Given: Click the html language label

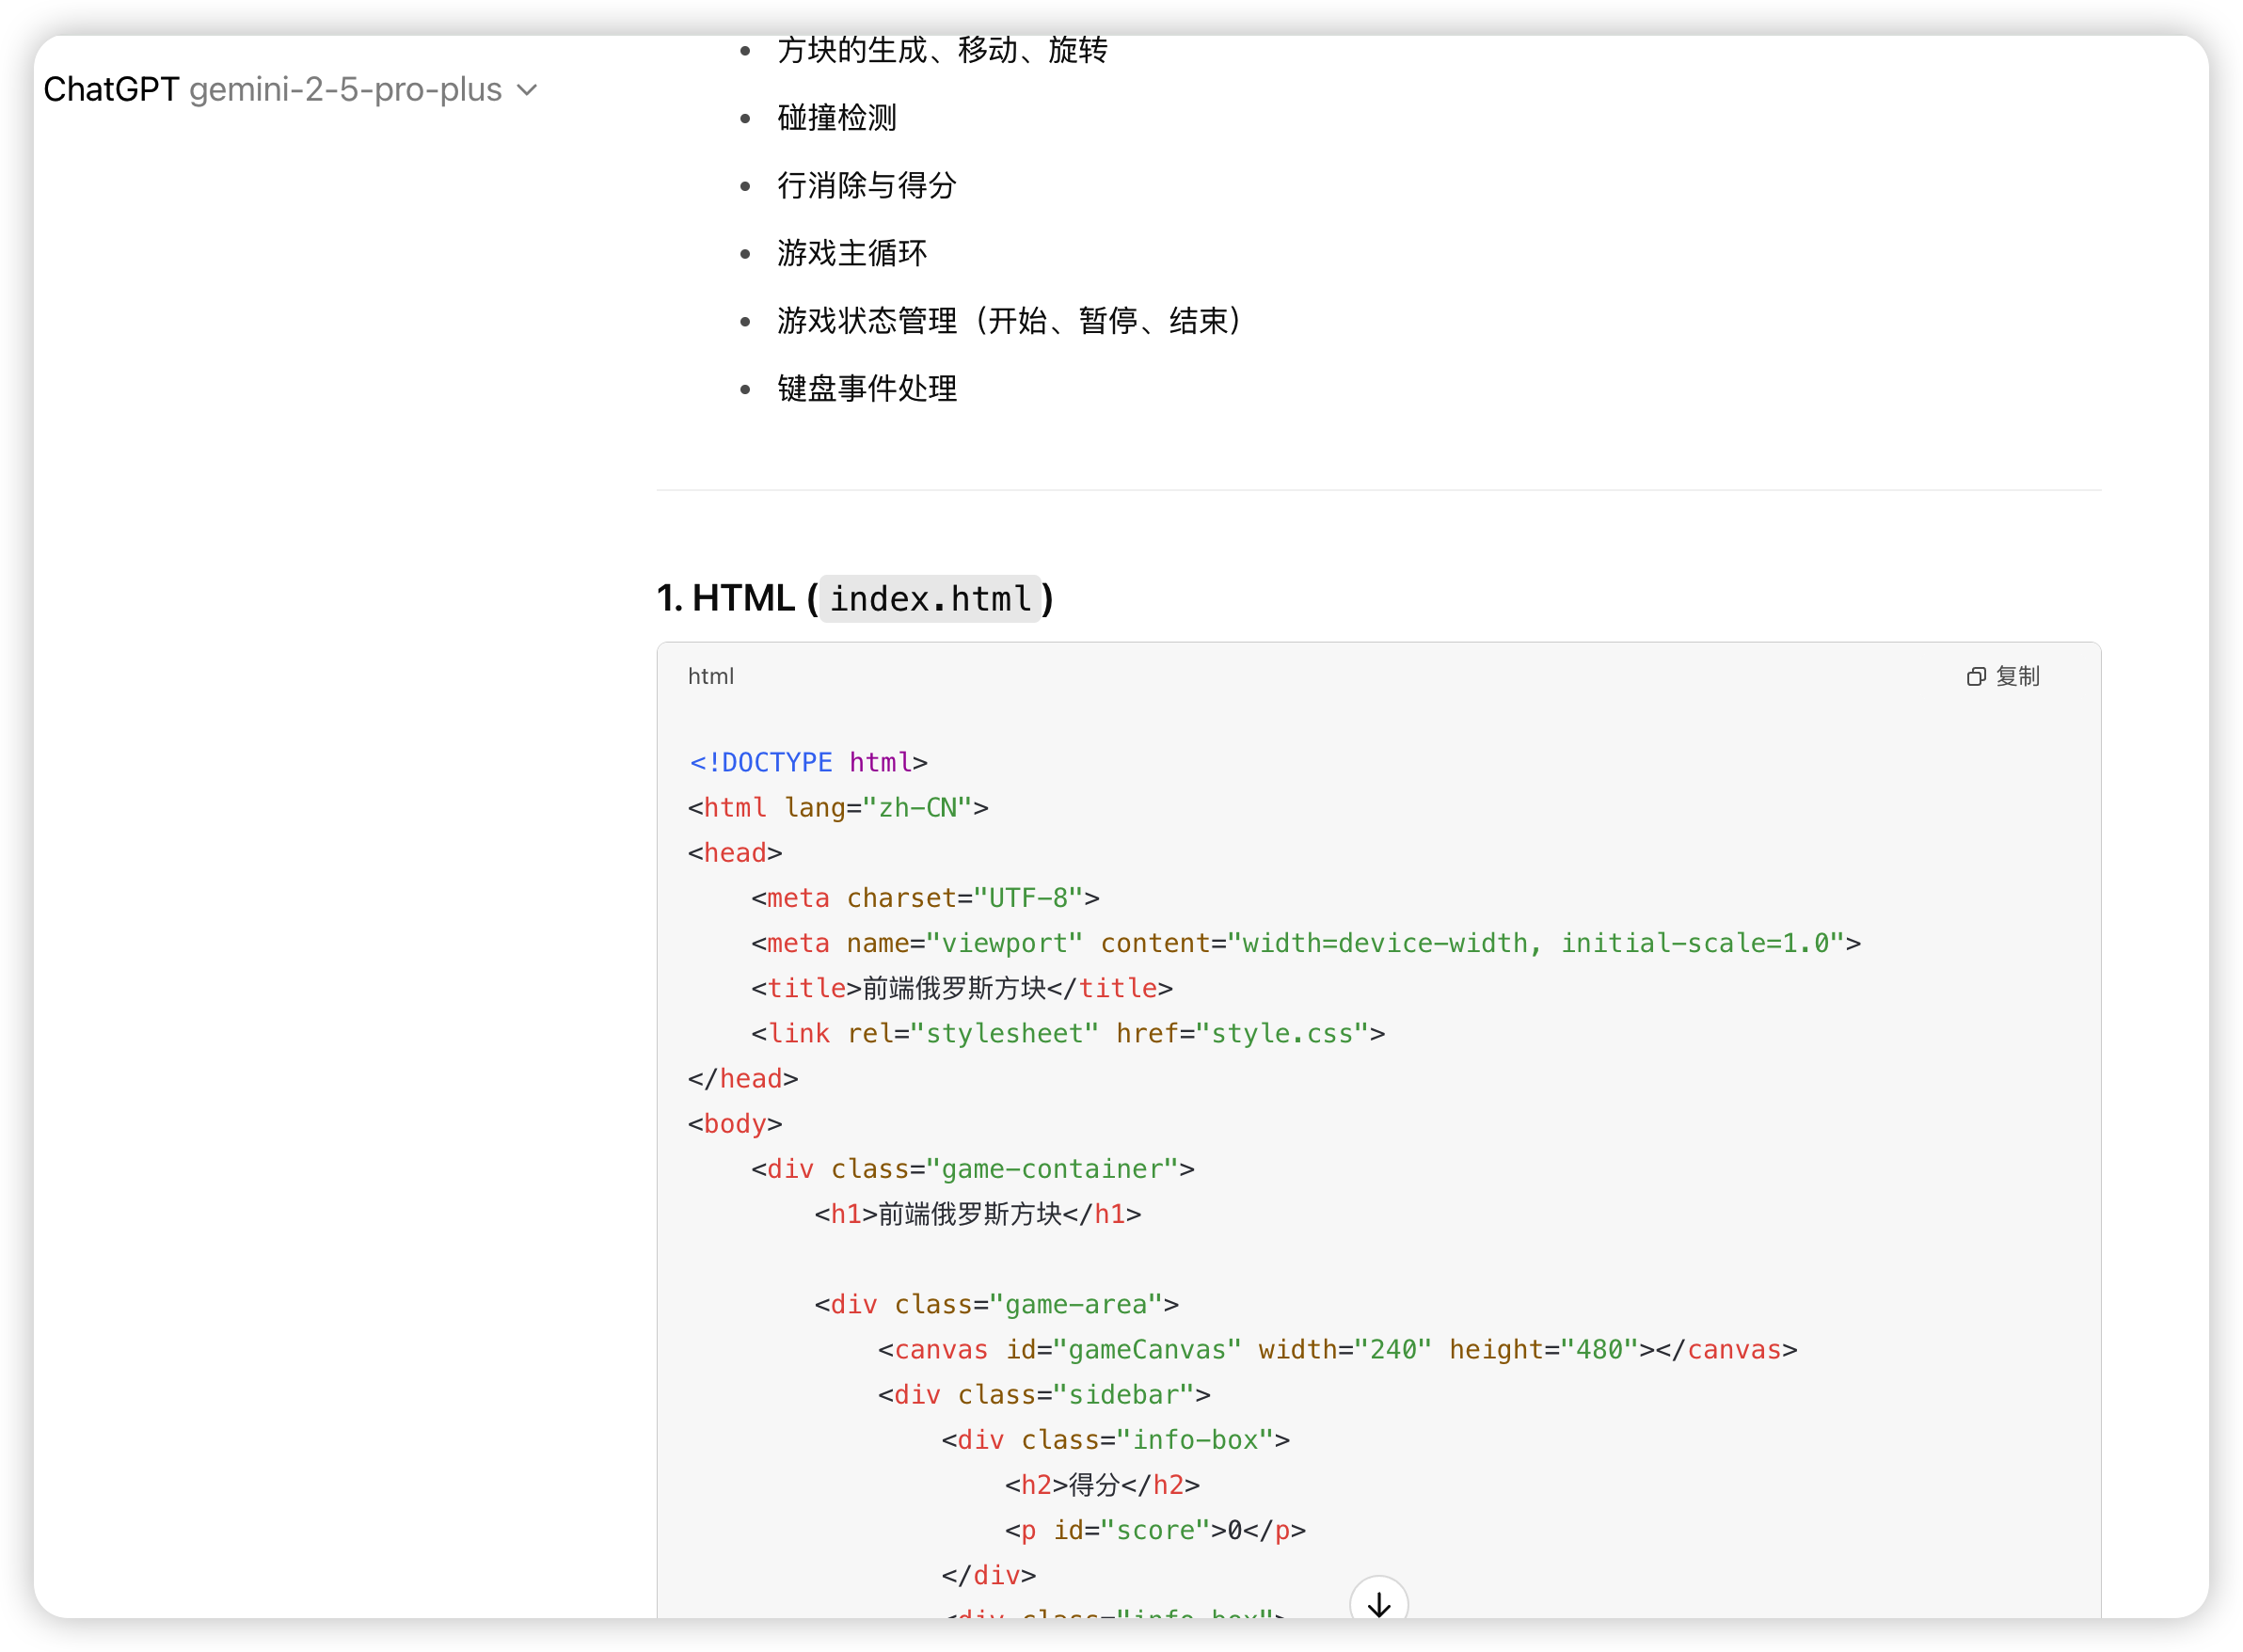Looking at the screenshot, I should 710,677.
